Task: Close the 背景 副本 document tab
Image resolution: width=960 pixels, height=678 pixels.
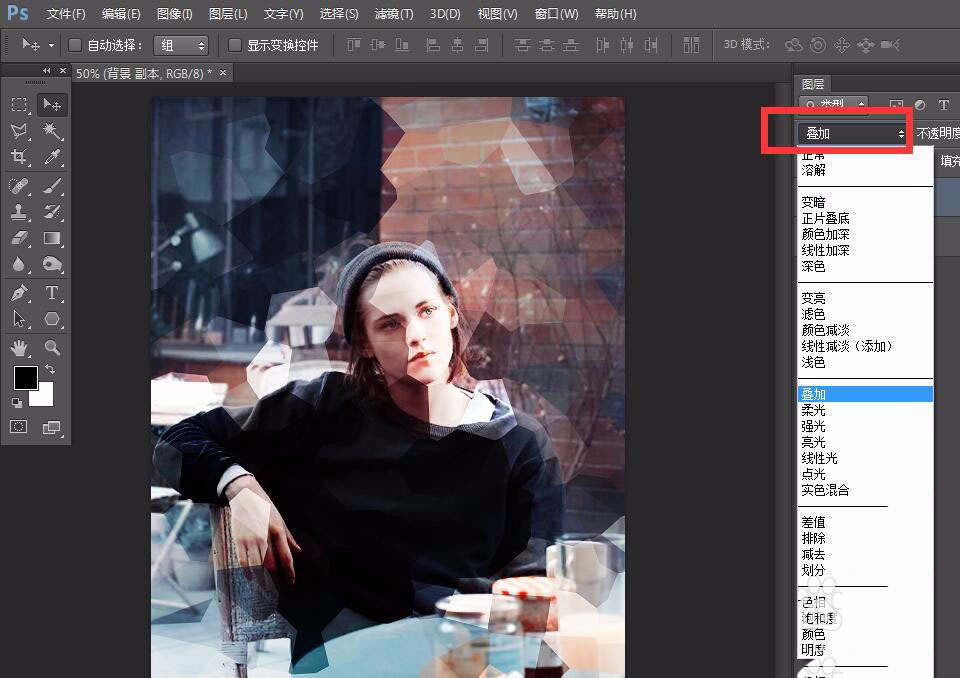Action: click(x=223, y=73)
